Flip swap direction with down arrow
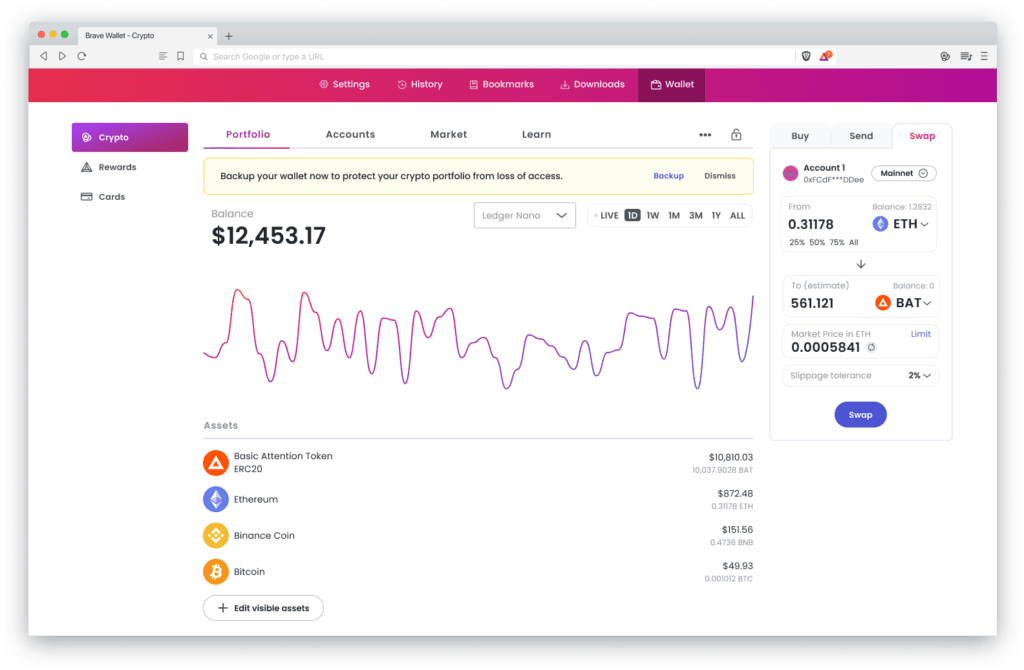Image resolution: width=1024 pixels, height=670 pixels. point(861,264)
